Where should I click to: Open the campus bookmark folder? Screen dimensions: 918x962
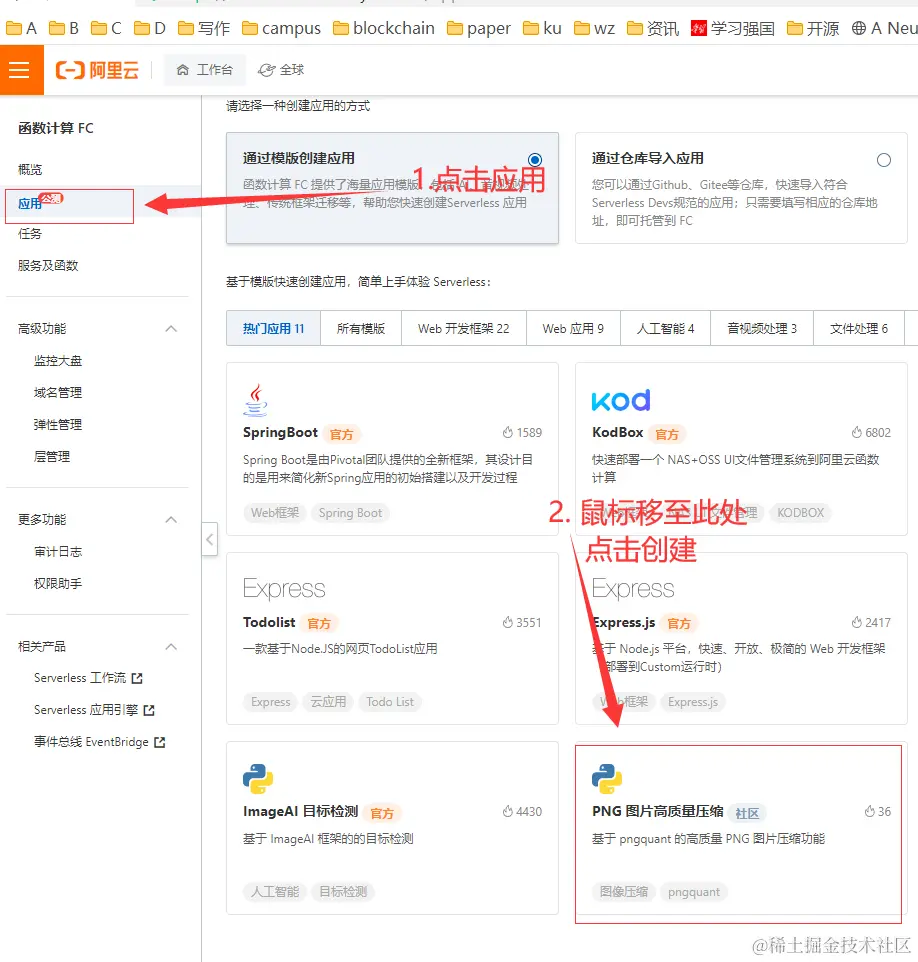tap(281, 28)
